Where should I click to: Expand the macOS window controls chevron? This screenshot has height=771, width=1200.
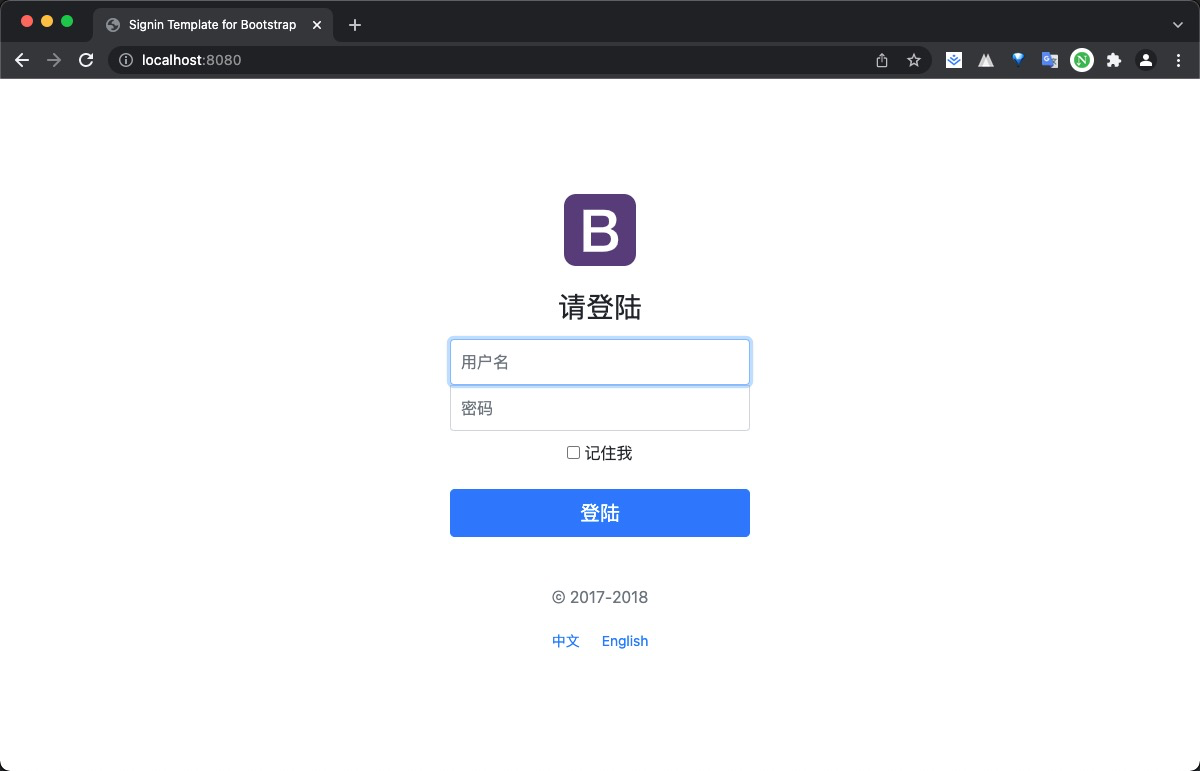[1176, 24]
